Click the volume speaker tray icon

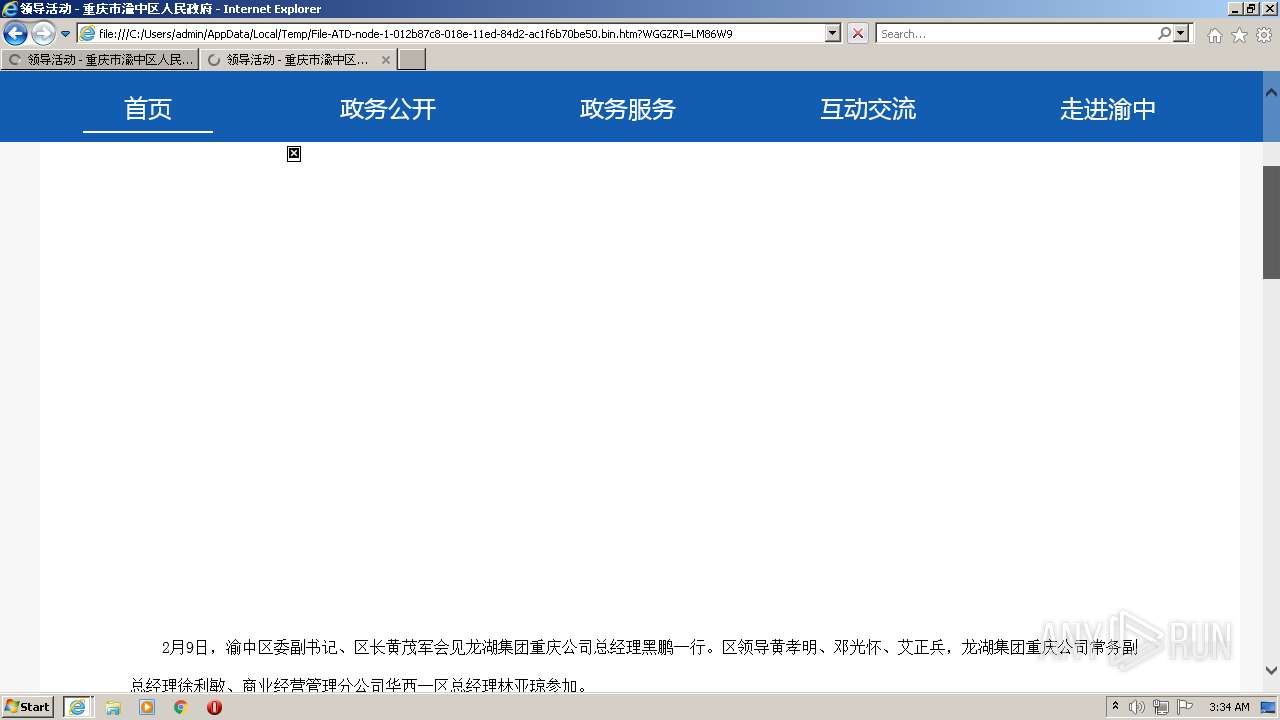coord(1137,707)
